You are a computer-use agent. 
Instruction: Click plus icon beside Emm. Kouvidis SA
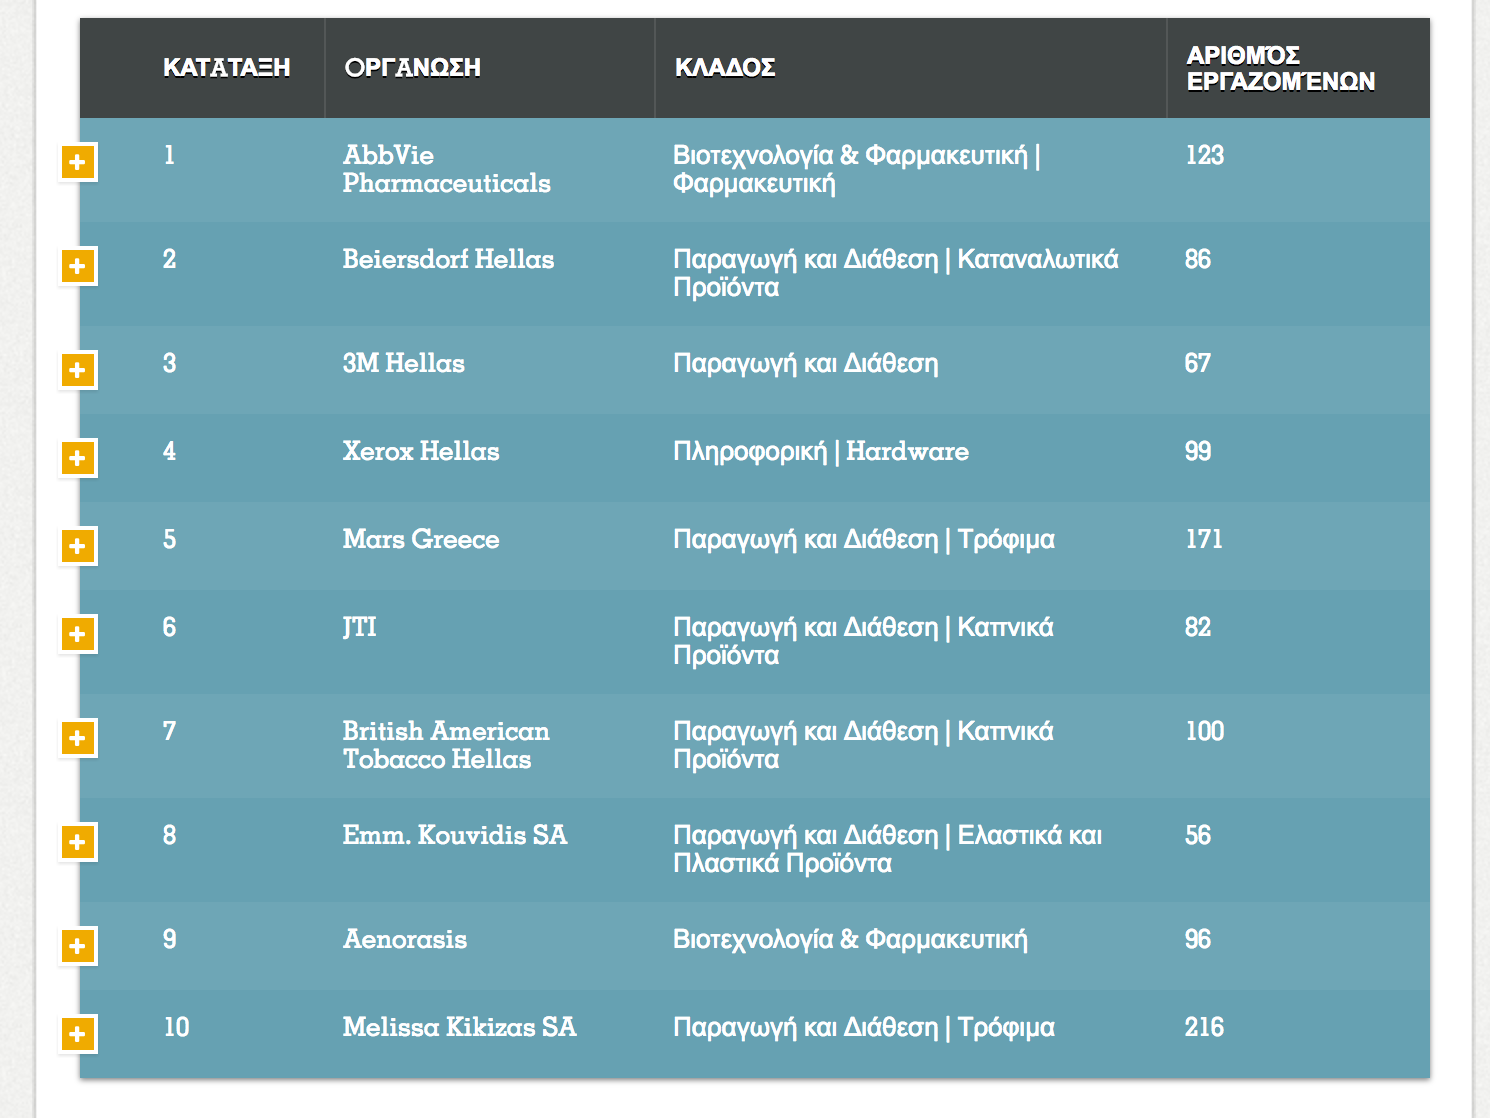click(78, 842)
